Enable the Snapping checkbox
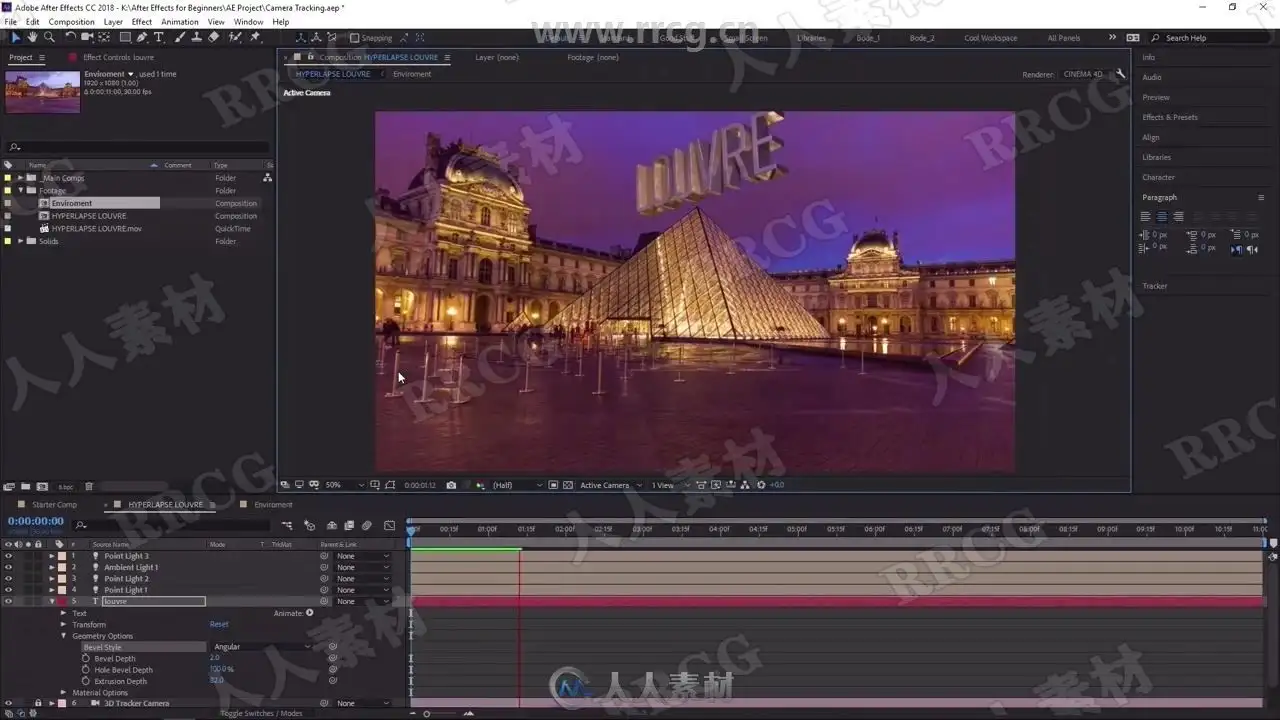The image size is (1280, 720). coord(354,38)
